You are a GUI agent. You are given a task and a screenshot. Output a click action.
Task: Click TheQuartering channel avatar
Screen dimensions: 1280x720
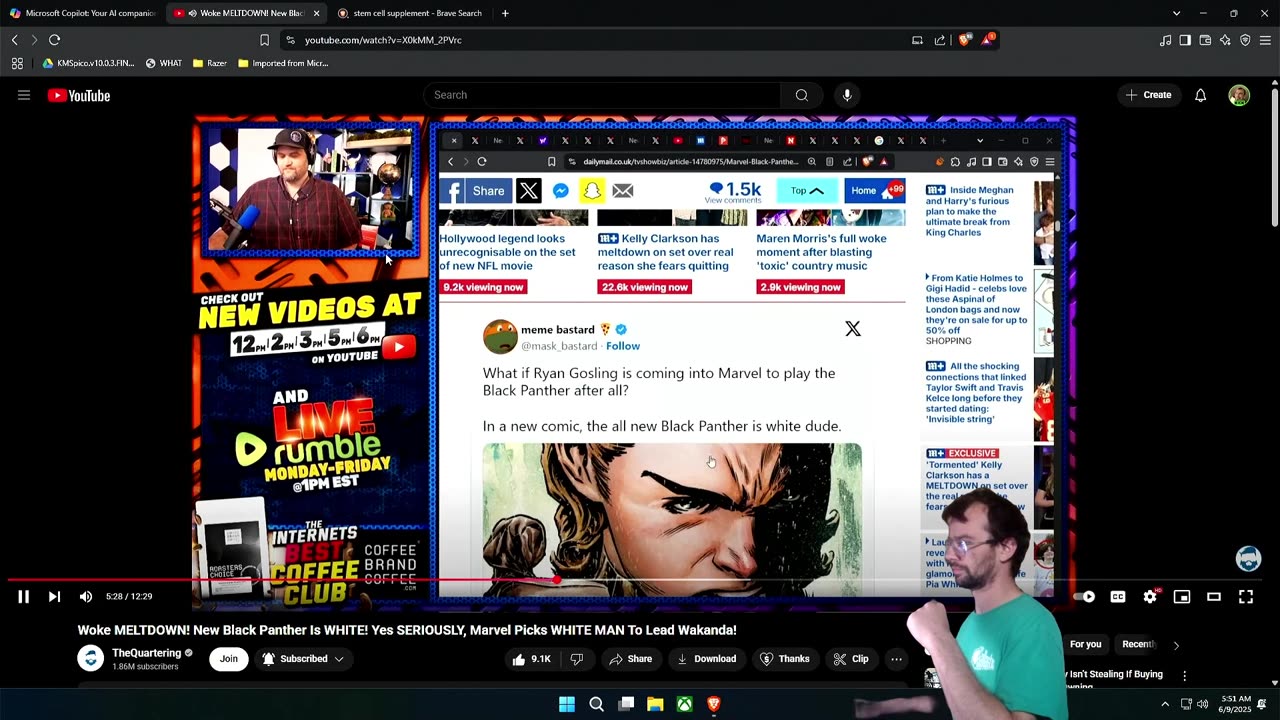90,658
